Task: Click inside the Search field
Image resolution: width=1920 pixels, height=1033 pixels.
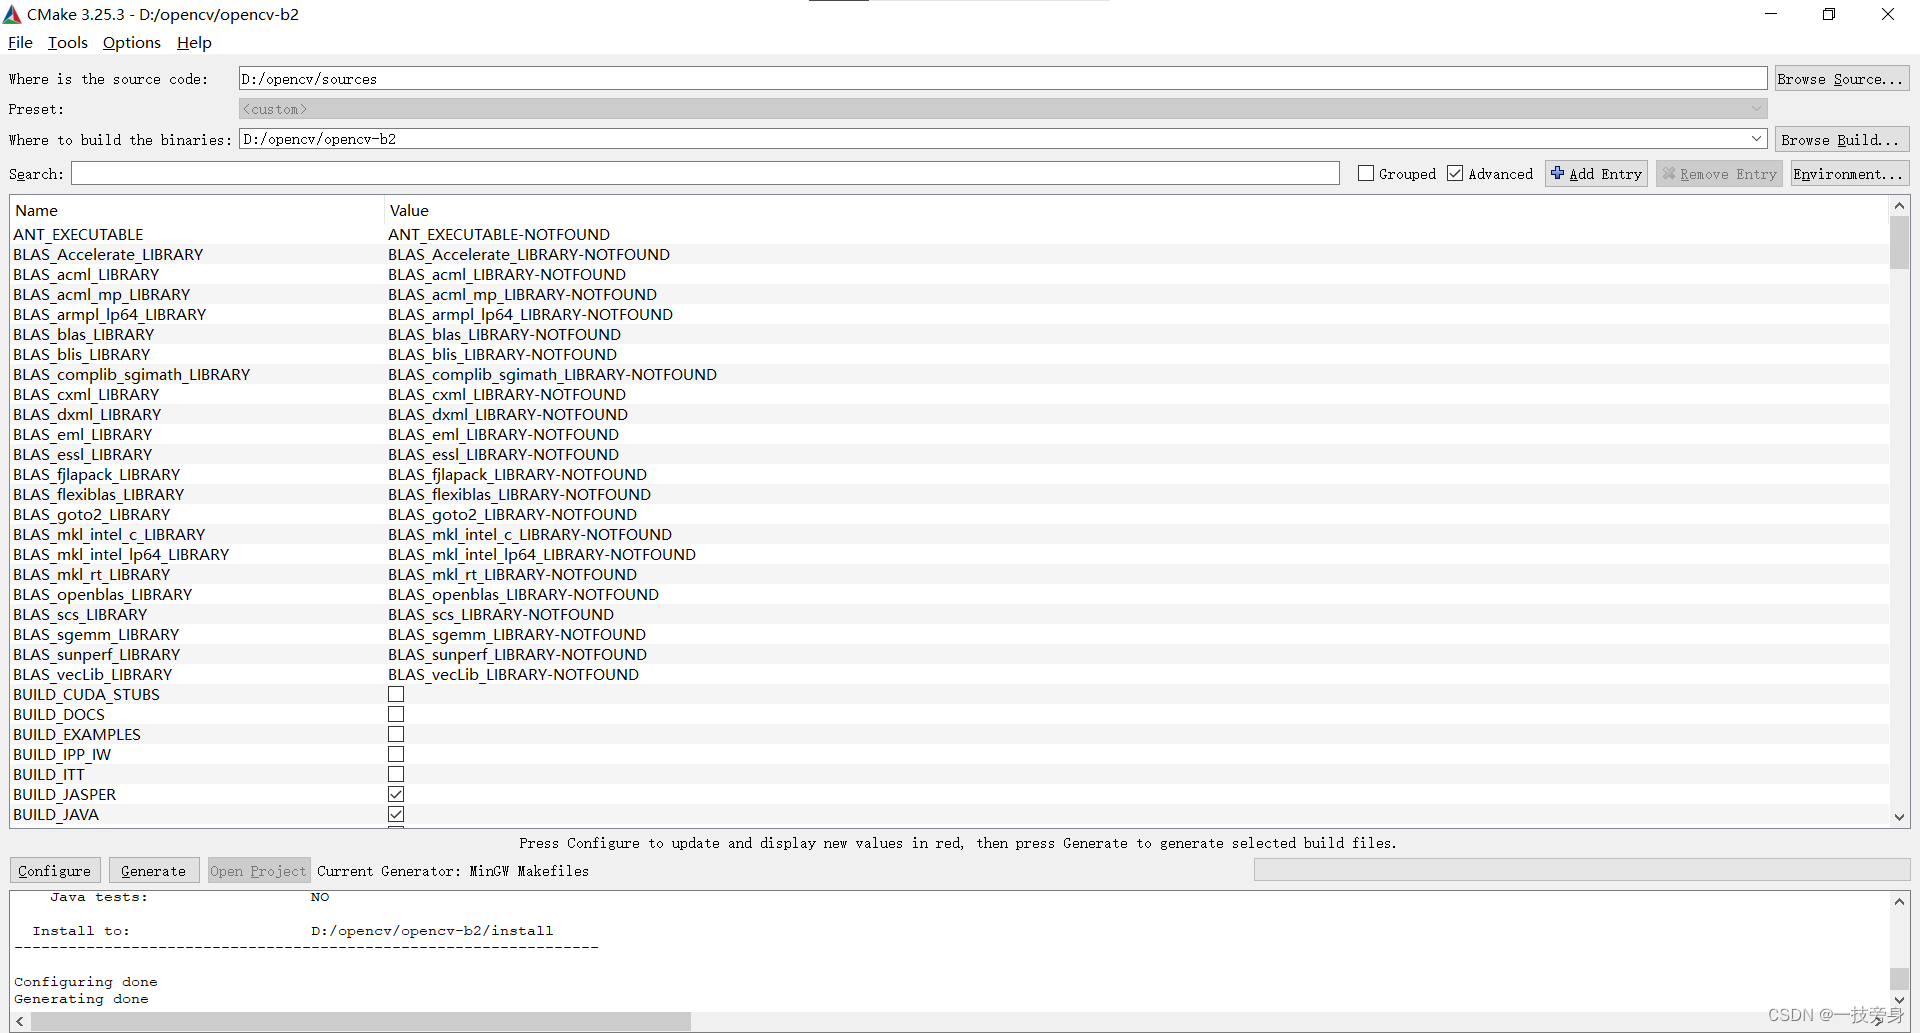Action: [700, 173]
